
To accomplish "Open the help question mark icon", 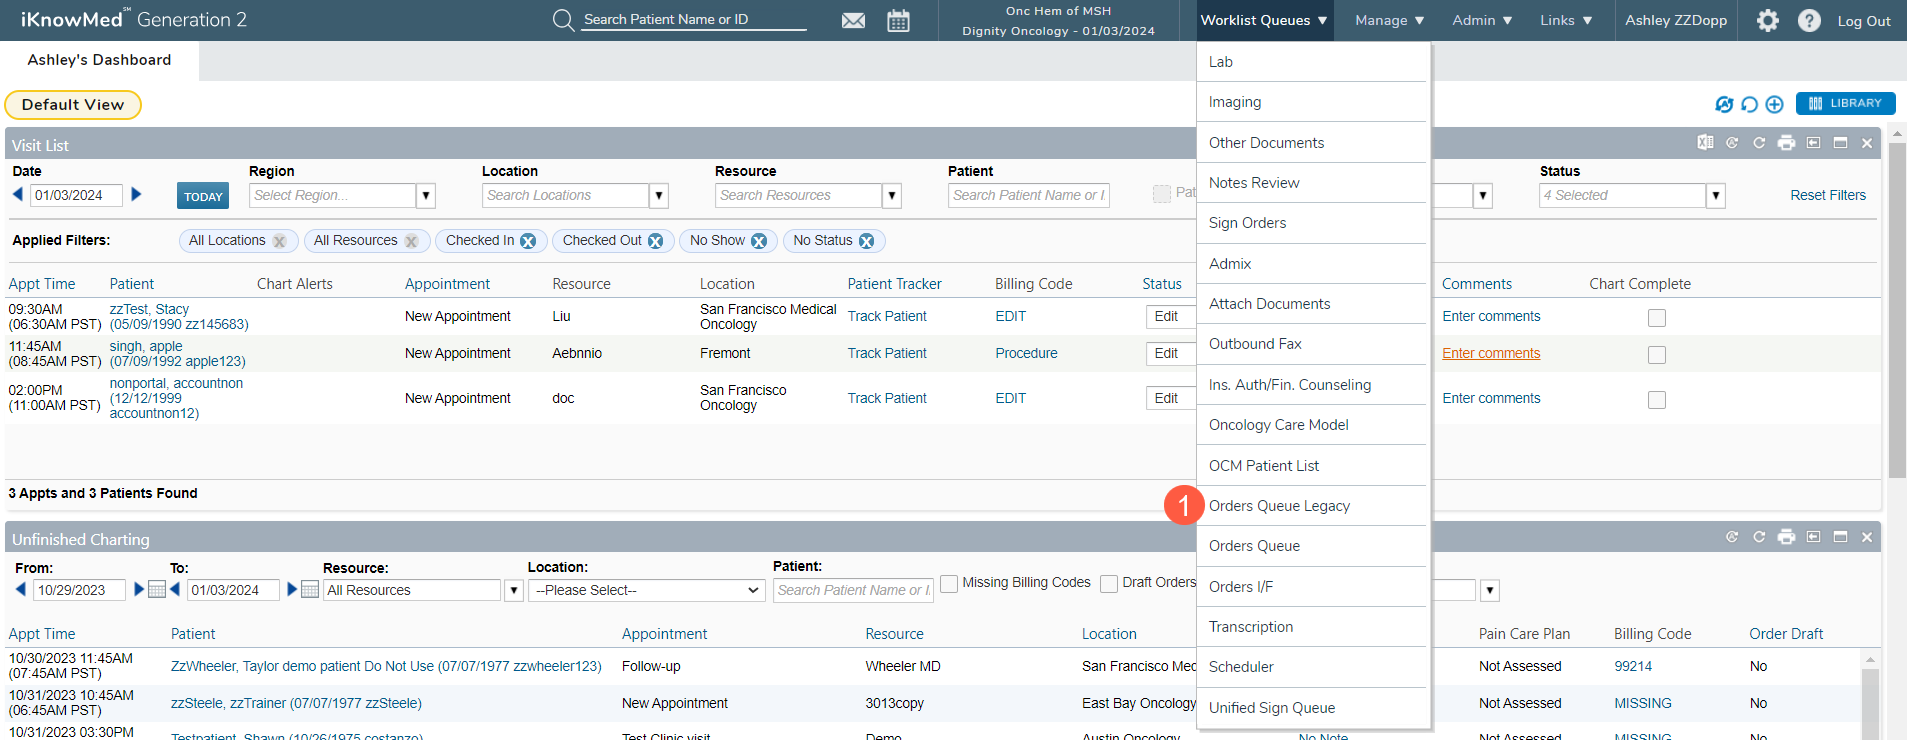I will [1808, 20].
